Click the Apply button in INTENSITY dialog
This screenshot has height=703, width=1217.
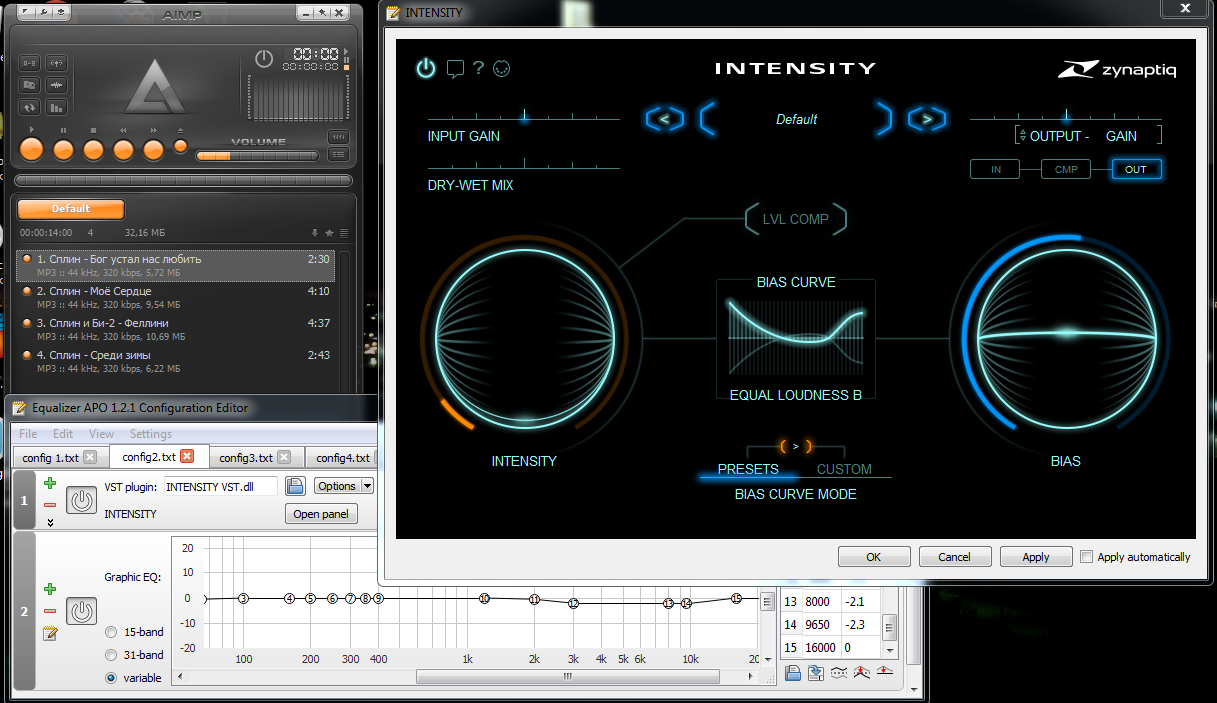click(1035, 557)
